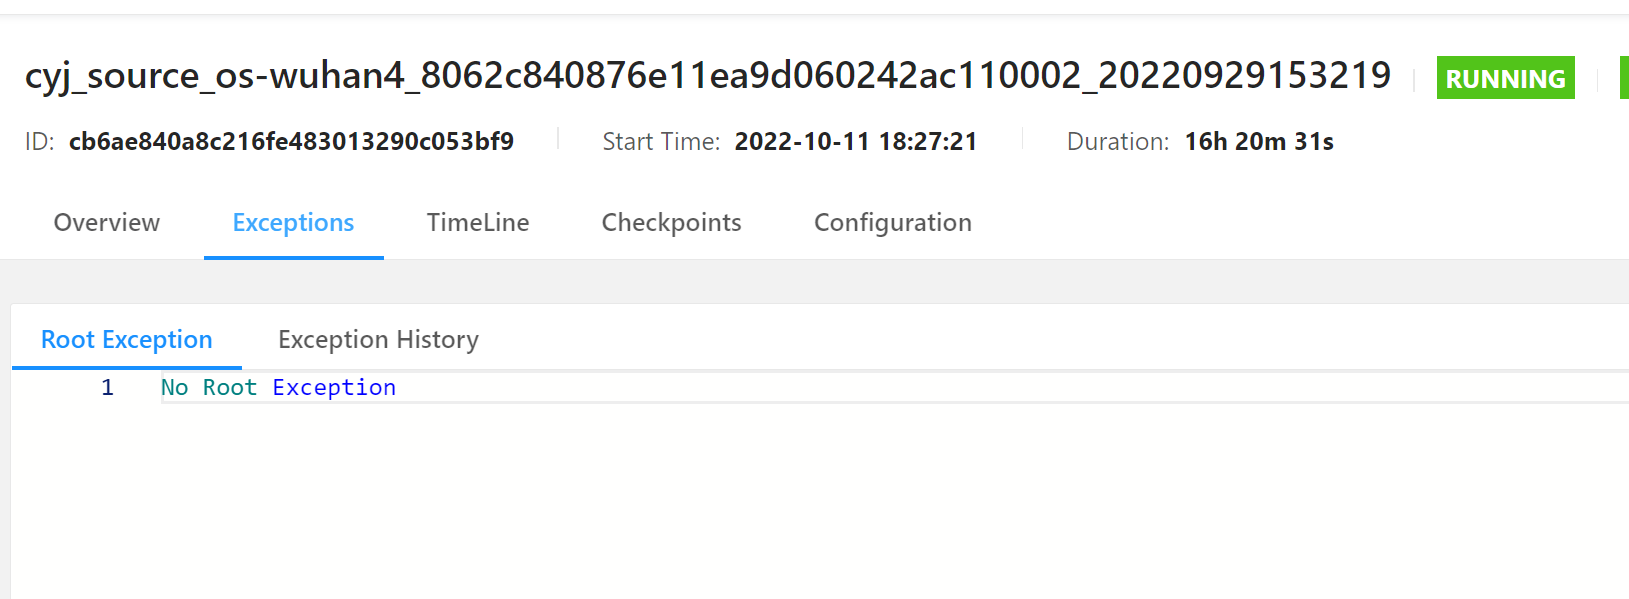The image size is (1629, 599).
Task: Click the Start Time label
Action: click(x=660, y=141)
